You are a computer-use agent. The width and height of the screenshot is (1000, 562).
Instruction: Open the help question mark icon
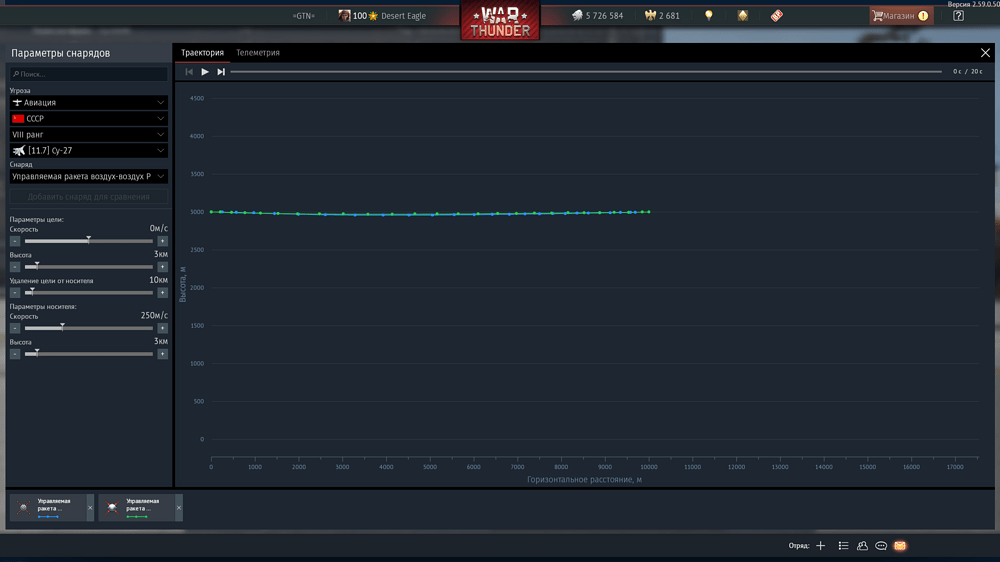(958, 15)
